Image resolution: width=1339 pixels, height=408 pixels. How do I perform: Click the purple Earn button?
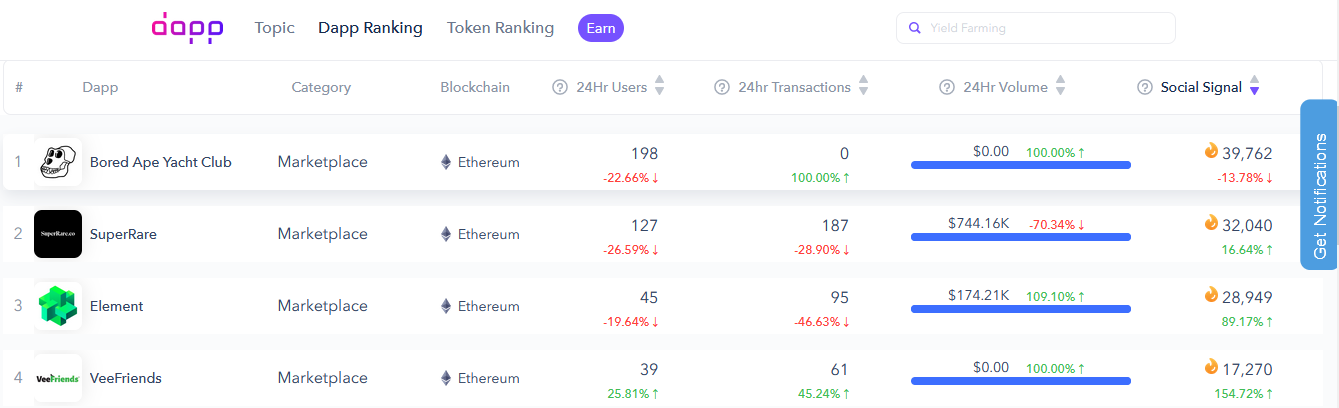click(x=601, y=28)
